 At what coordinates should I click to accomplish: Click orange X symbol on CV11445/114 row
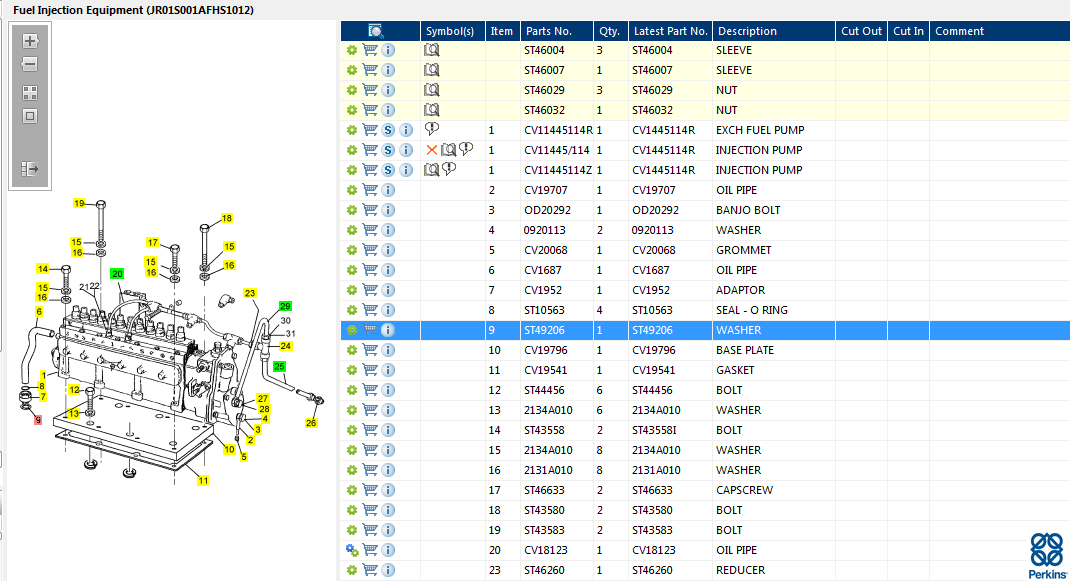coord(432,150)
